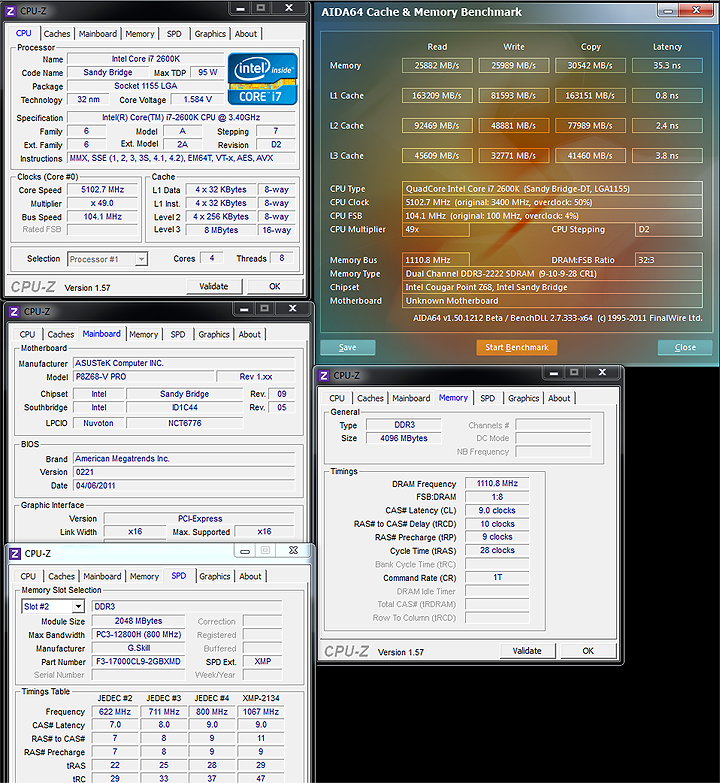Minimize the AIDA64 benchmark window

pos(669,10)
